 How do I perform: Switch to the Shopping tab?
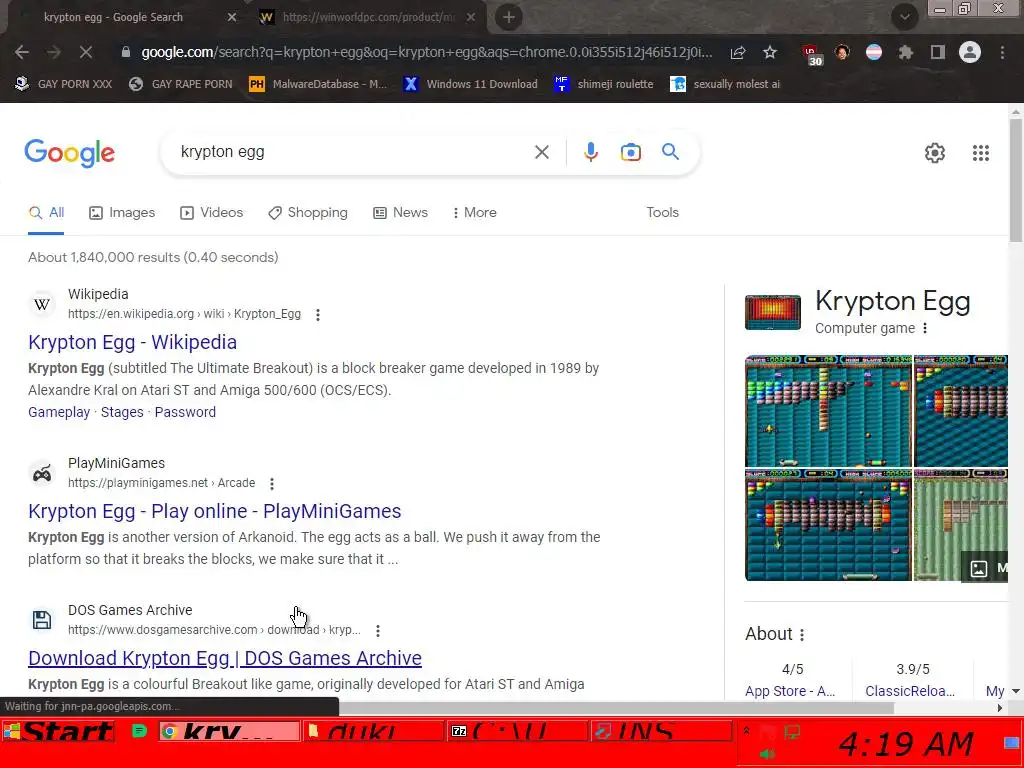[308, 213]
